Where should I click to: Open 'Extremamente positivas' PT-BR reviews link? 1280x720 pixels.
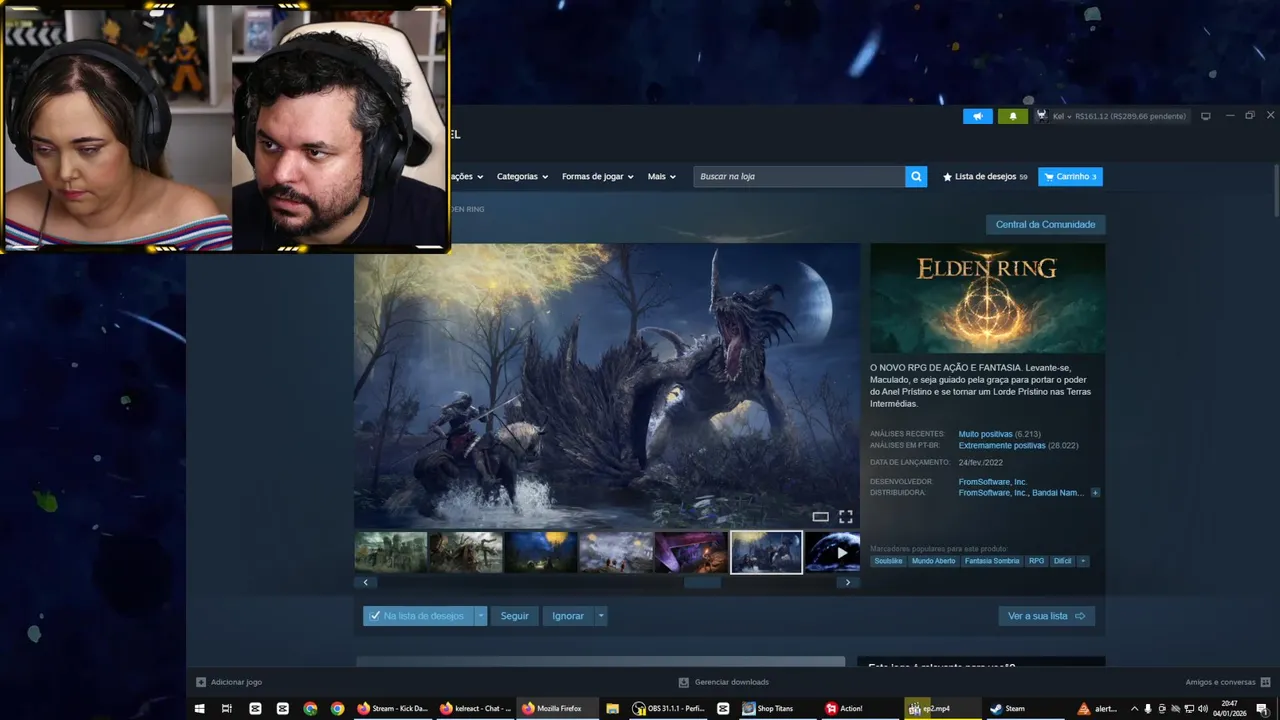pos(1002,445)
